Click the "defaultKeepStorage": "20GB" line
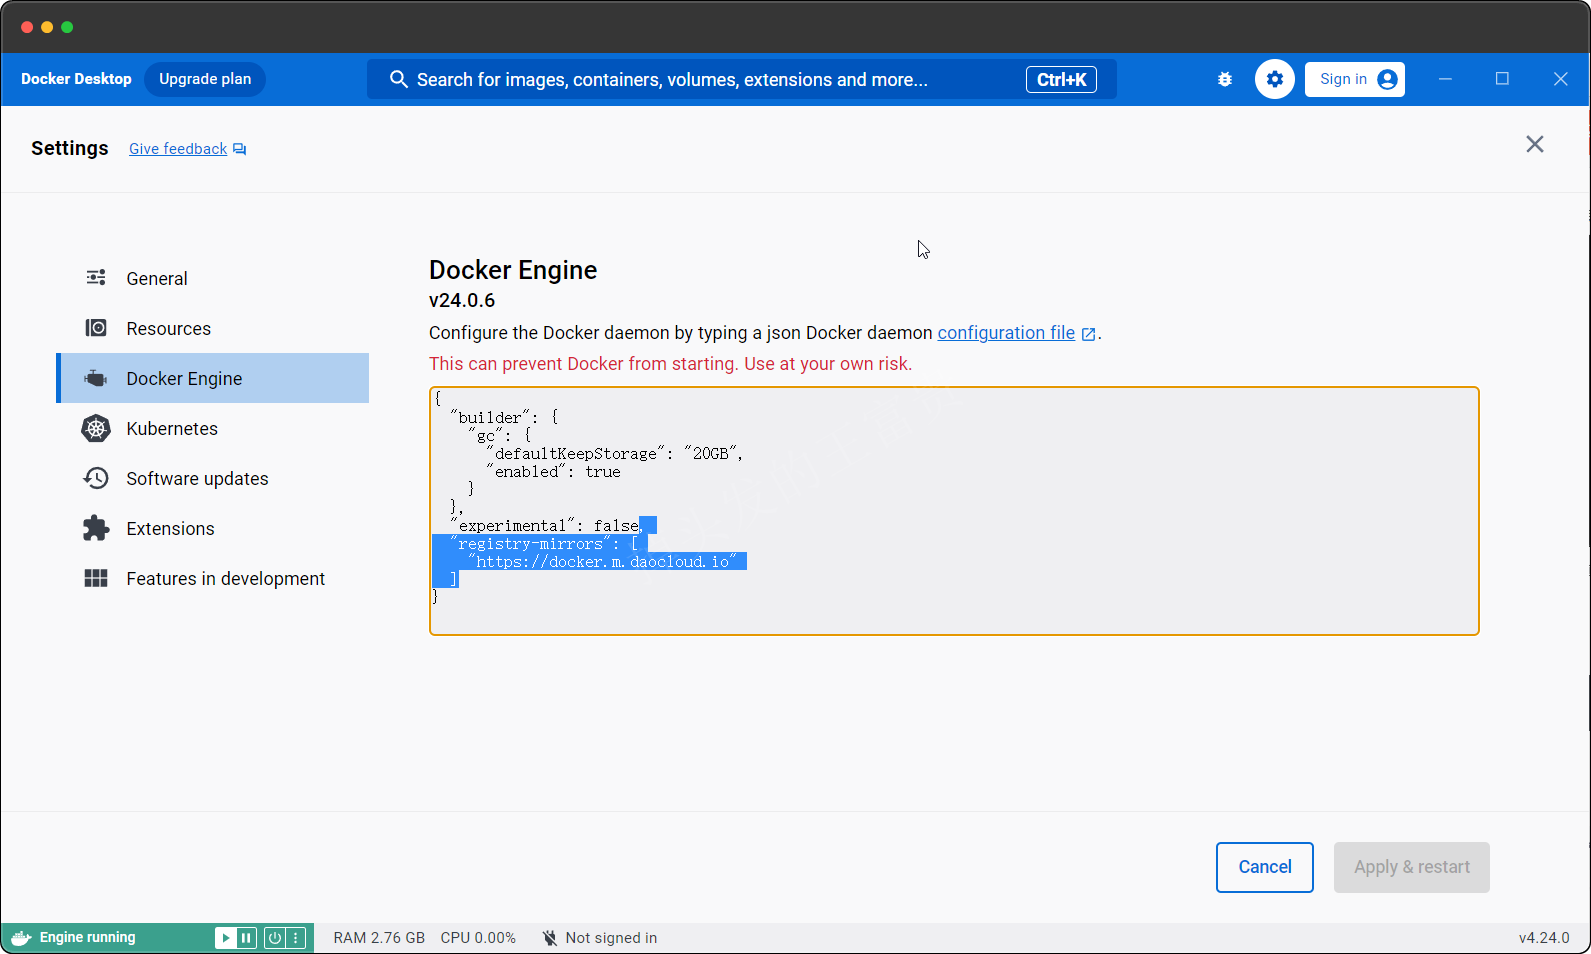 coord(614,454)
